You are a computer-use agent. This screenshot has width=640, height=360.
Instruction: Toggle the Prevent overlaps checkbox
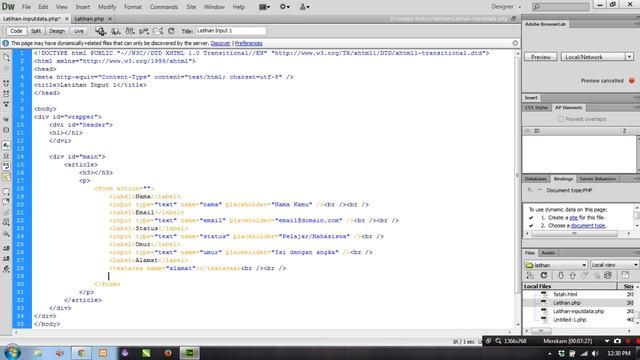pos(561,119)
